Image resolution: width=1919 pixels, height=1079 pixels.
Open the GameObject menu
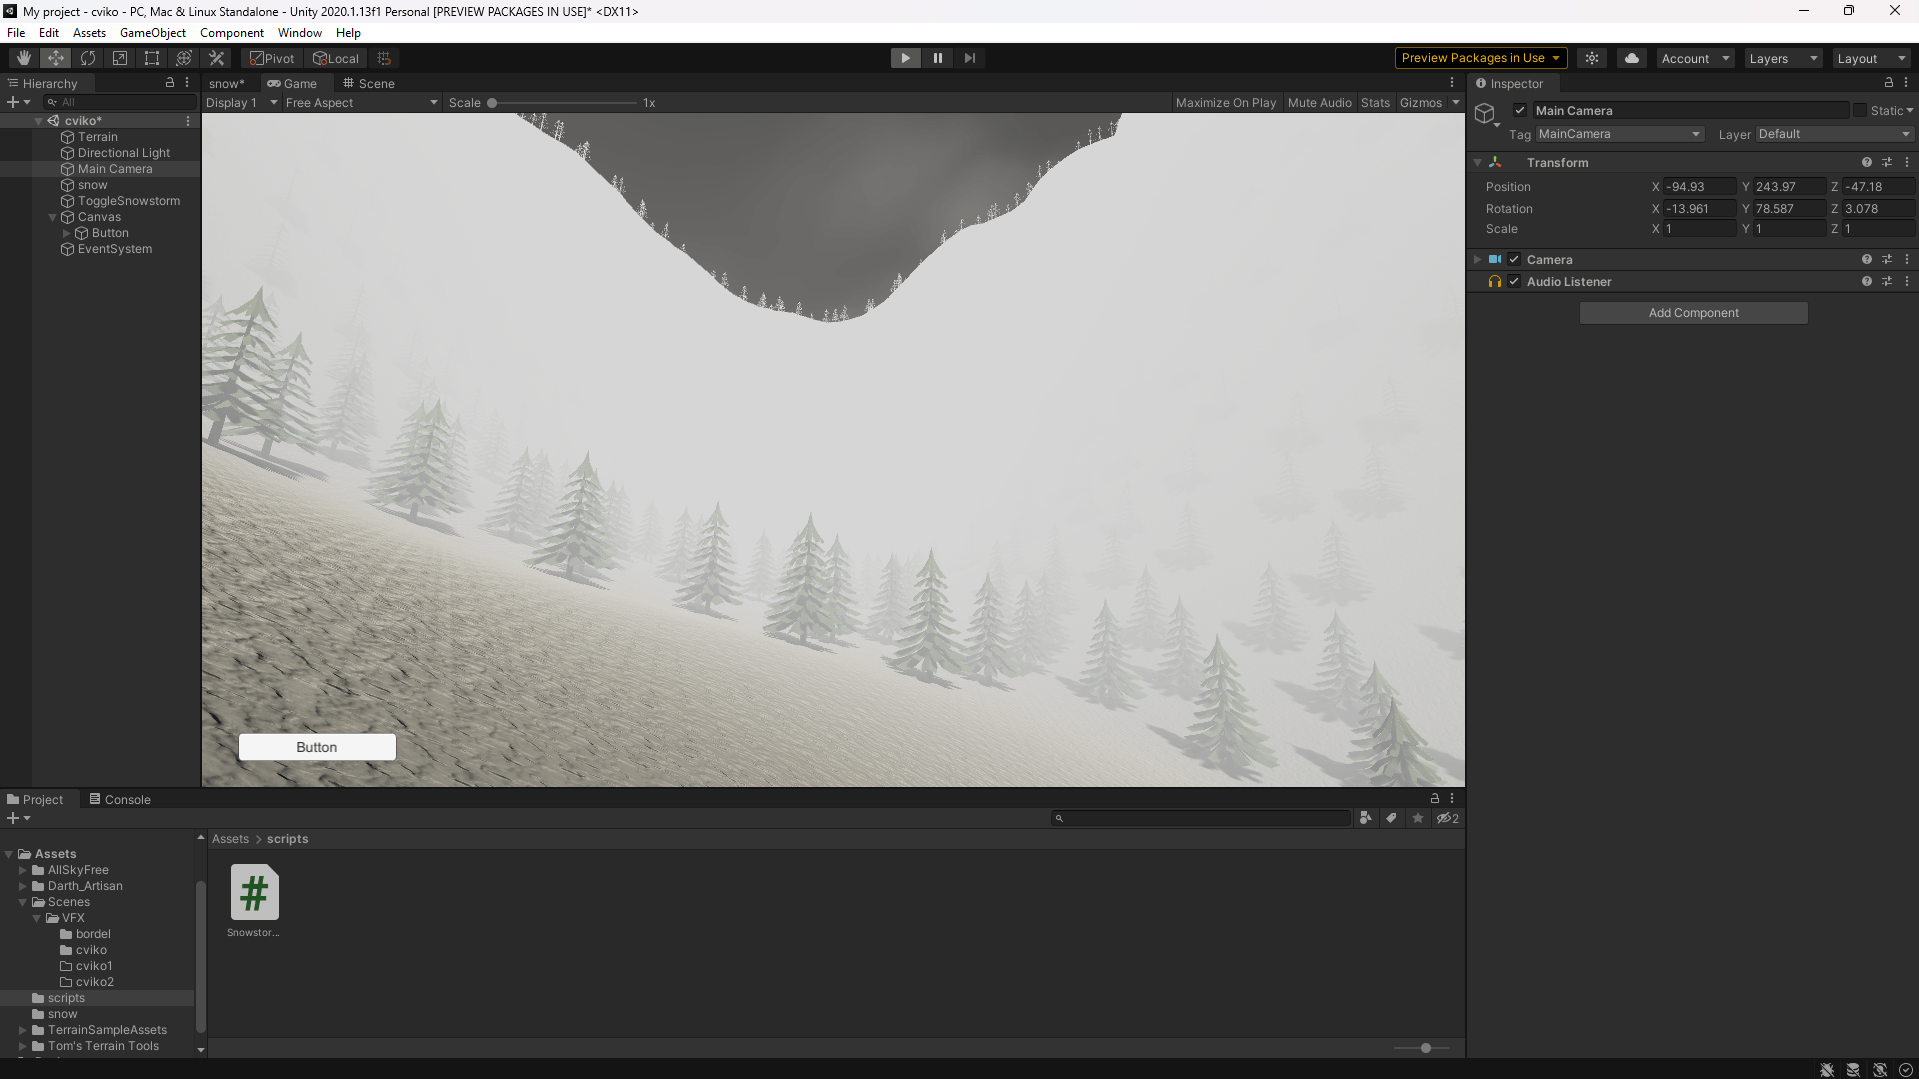coord(153,32)
